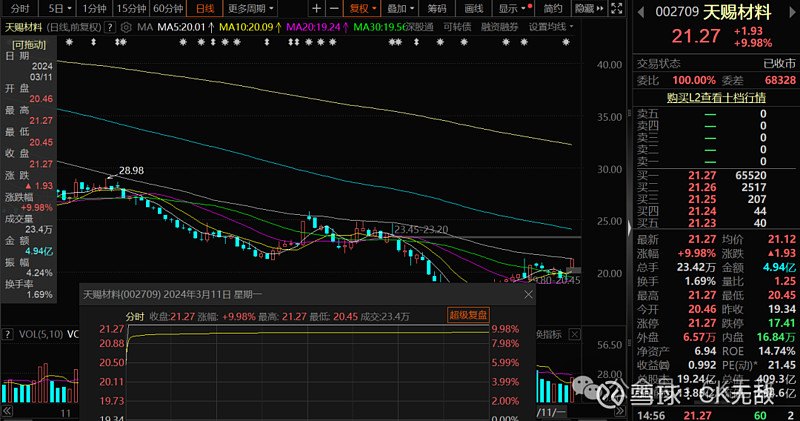
Task: Click the MA30 green indicator label
Action: pyautogui.click(x=379, y=27)
